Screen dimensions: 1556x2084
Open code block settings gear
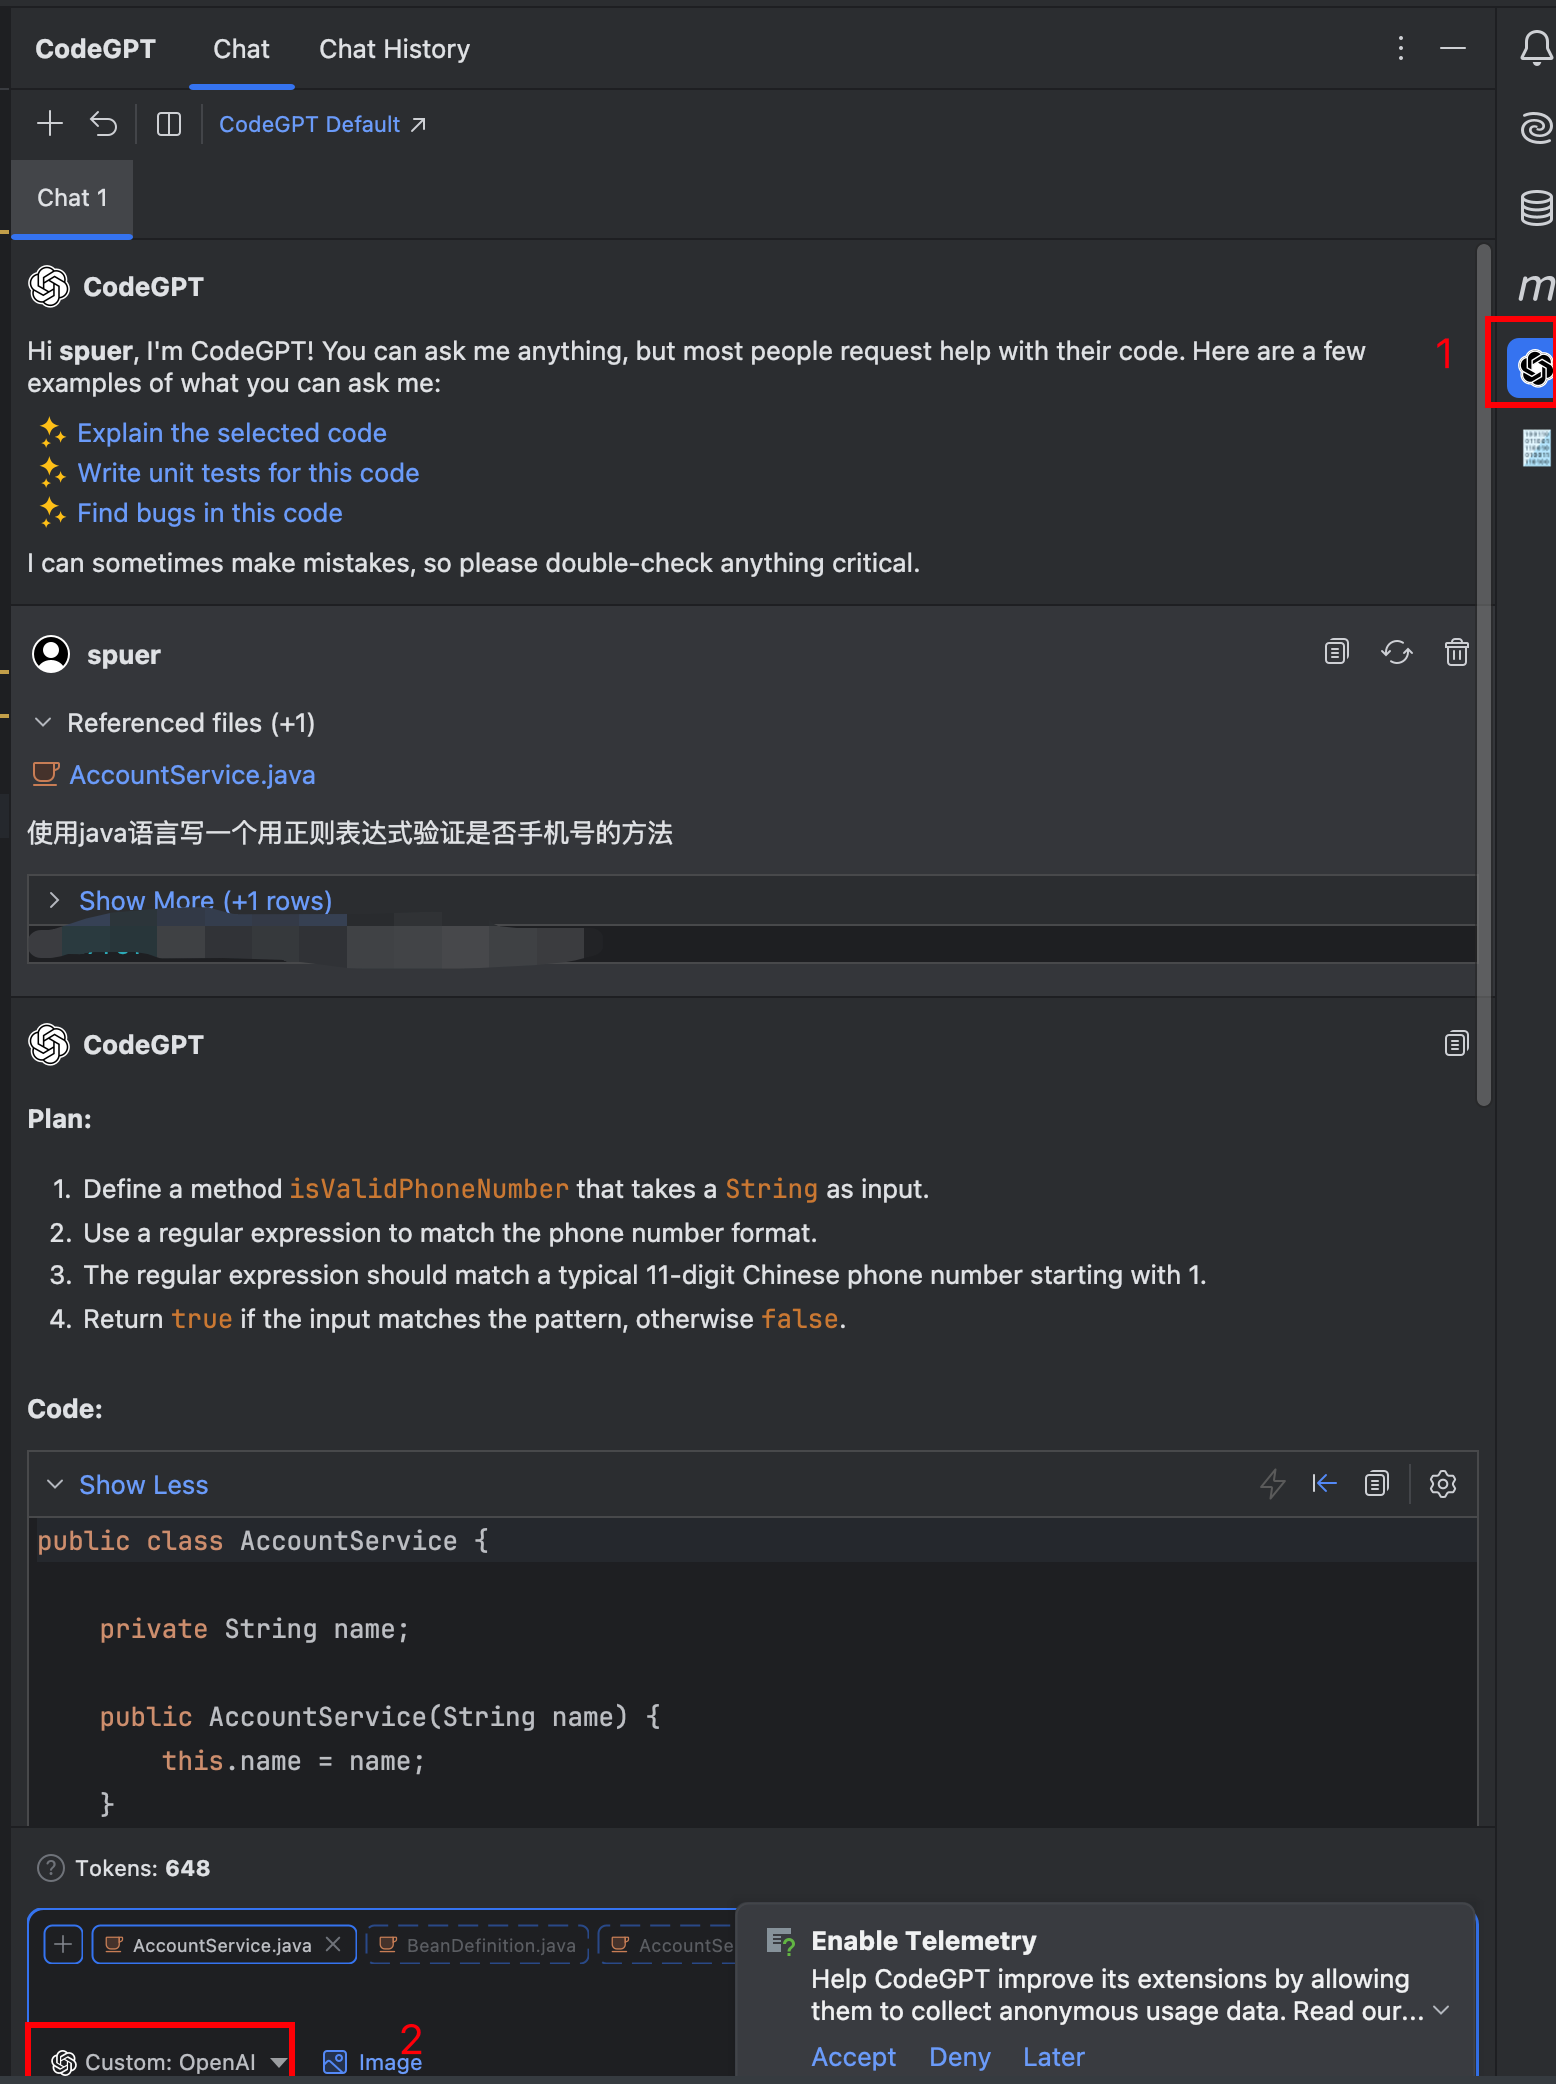1443,1484
